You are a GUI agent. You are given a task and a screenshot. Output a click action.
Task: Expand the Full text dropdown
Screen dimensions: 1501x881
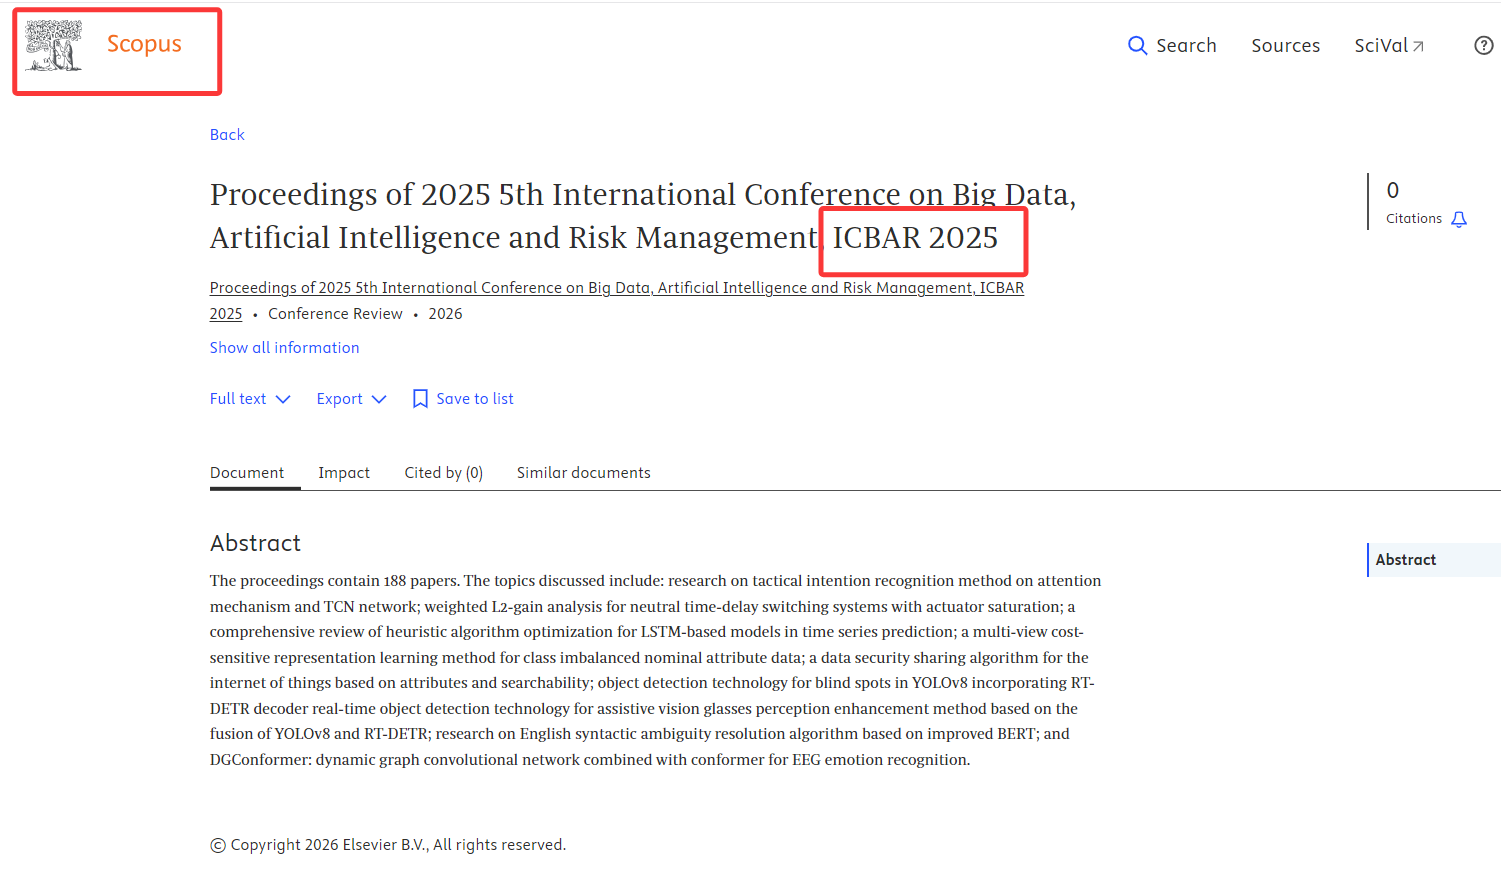pos(250,399)
